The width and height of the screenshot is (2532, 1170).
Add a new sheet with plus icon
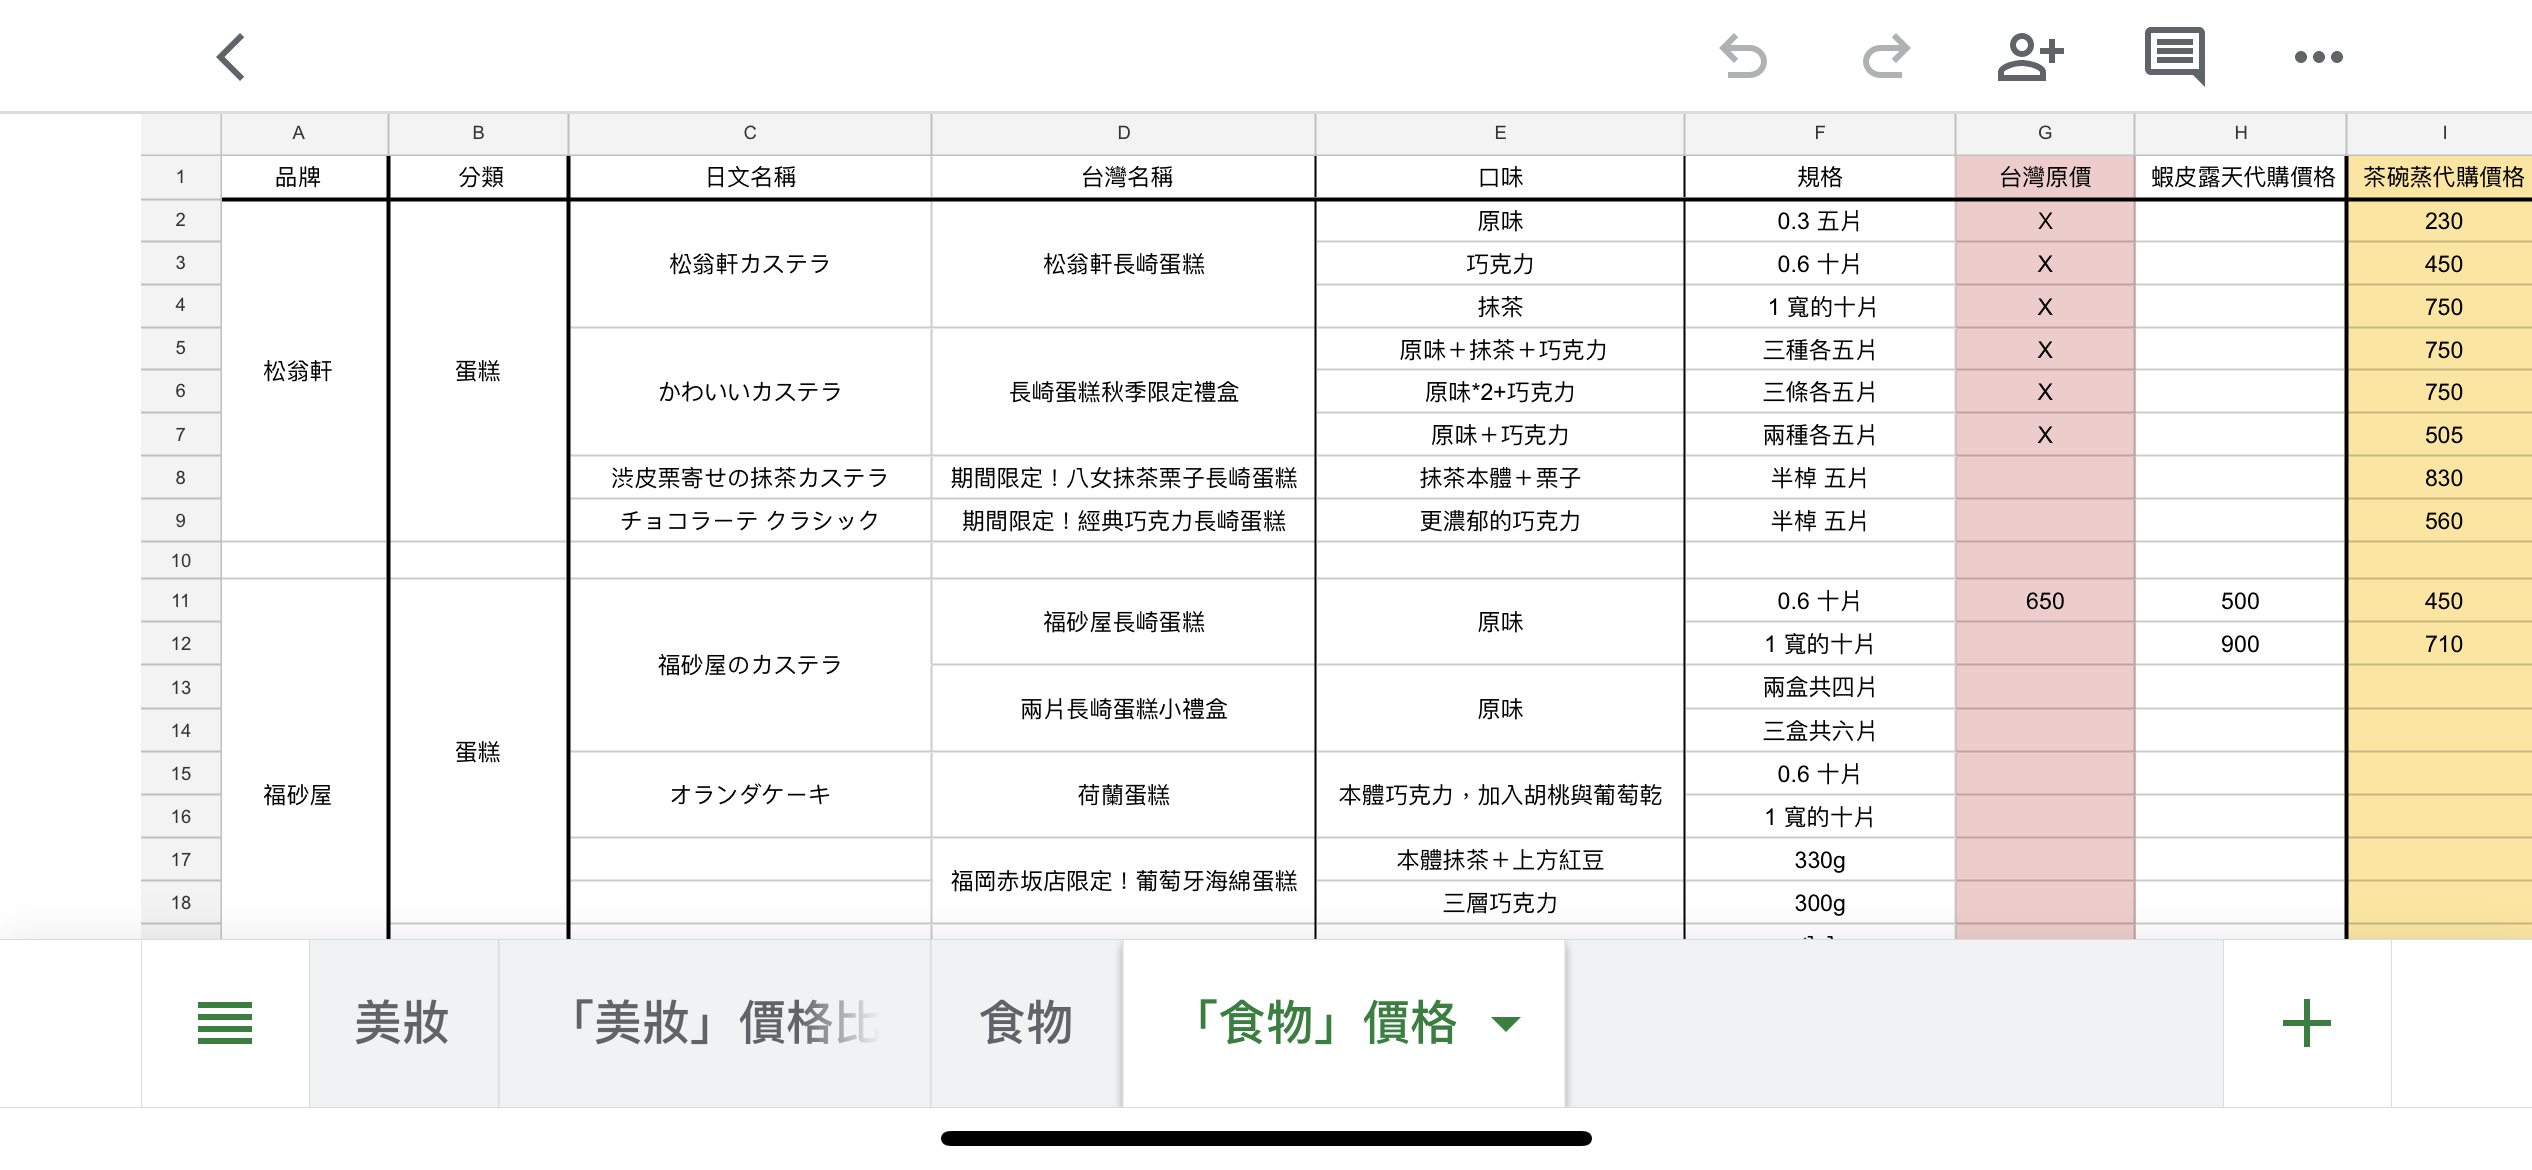tap(2306, 1023)
